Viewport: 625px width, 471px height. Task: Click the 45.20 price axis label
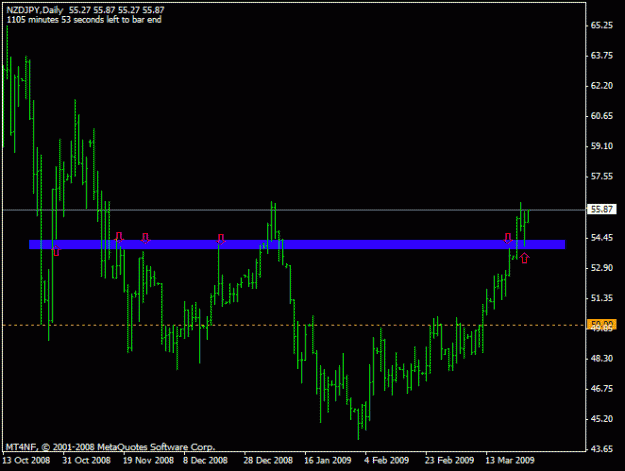[x=601, y=419]
